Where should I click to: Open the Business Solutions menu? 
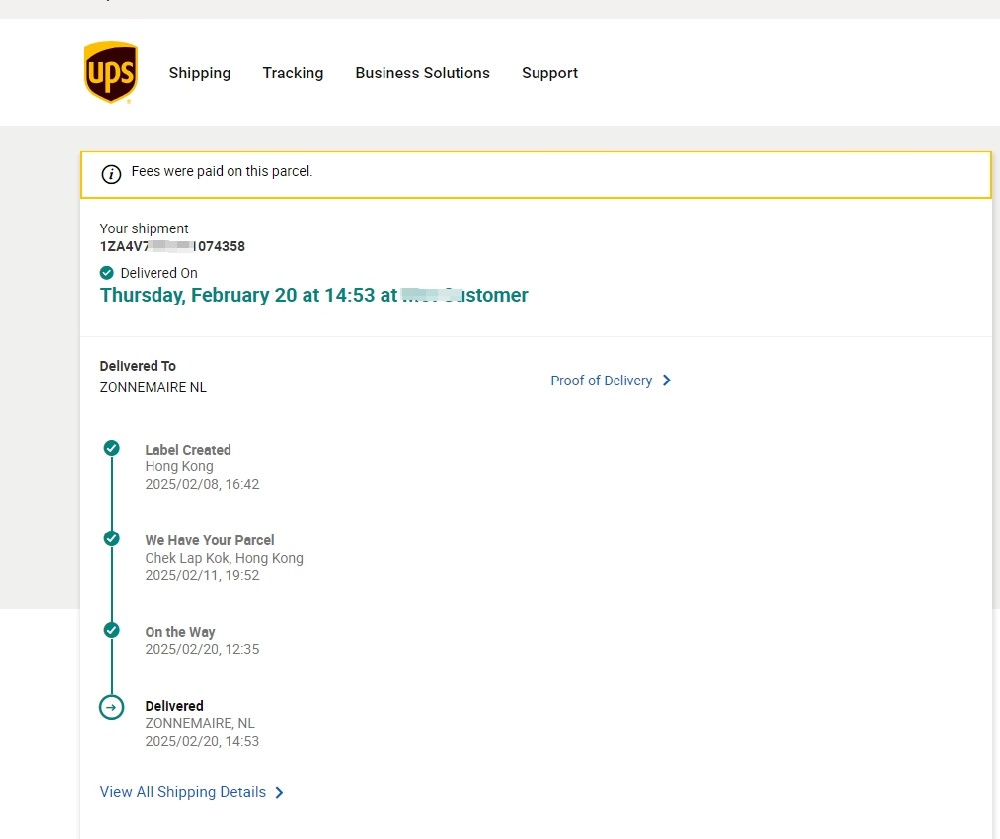pos(422,73)
